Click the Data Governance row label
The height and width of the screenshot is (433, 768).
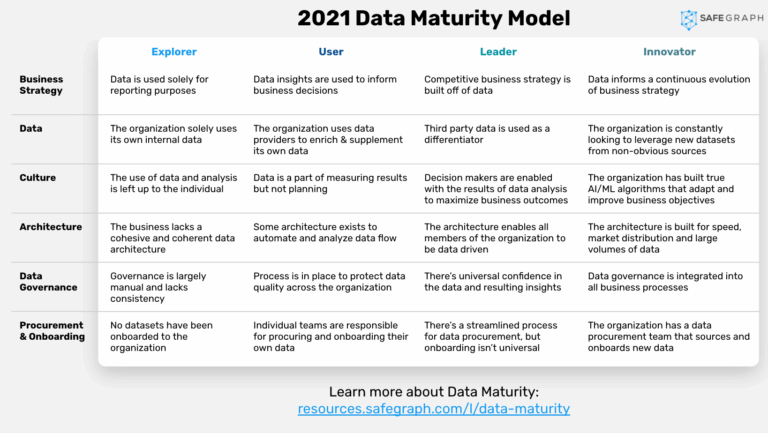click(48, 281)
